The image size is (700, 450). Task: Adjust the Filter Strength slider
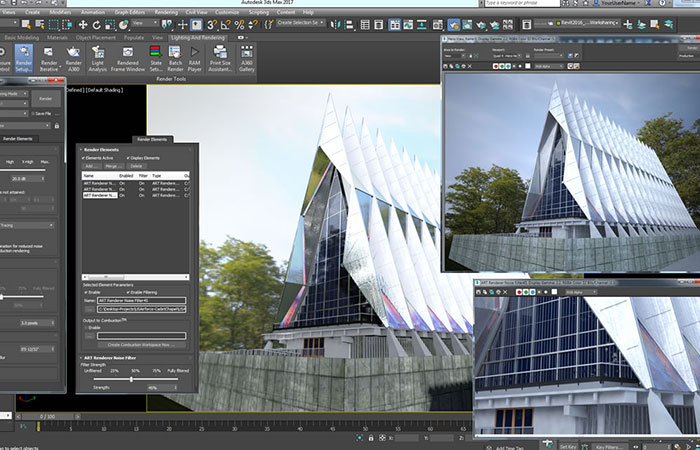[x=131, y=378]
